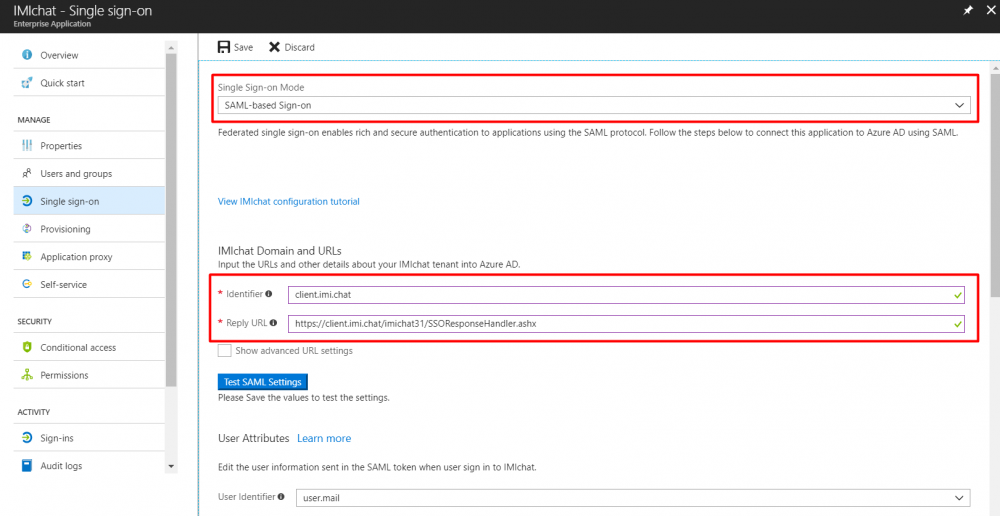This screenshot has height=516, width=1000.
Task: Click the Save button label
Action: tap(243, 48)
